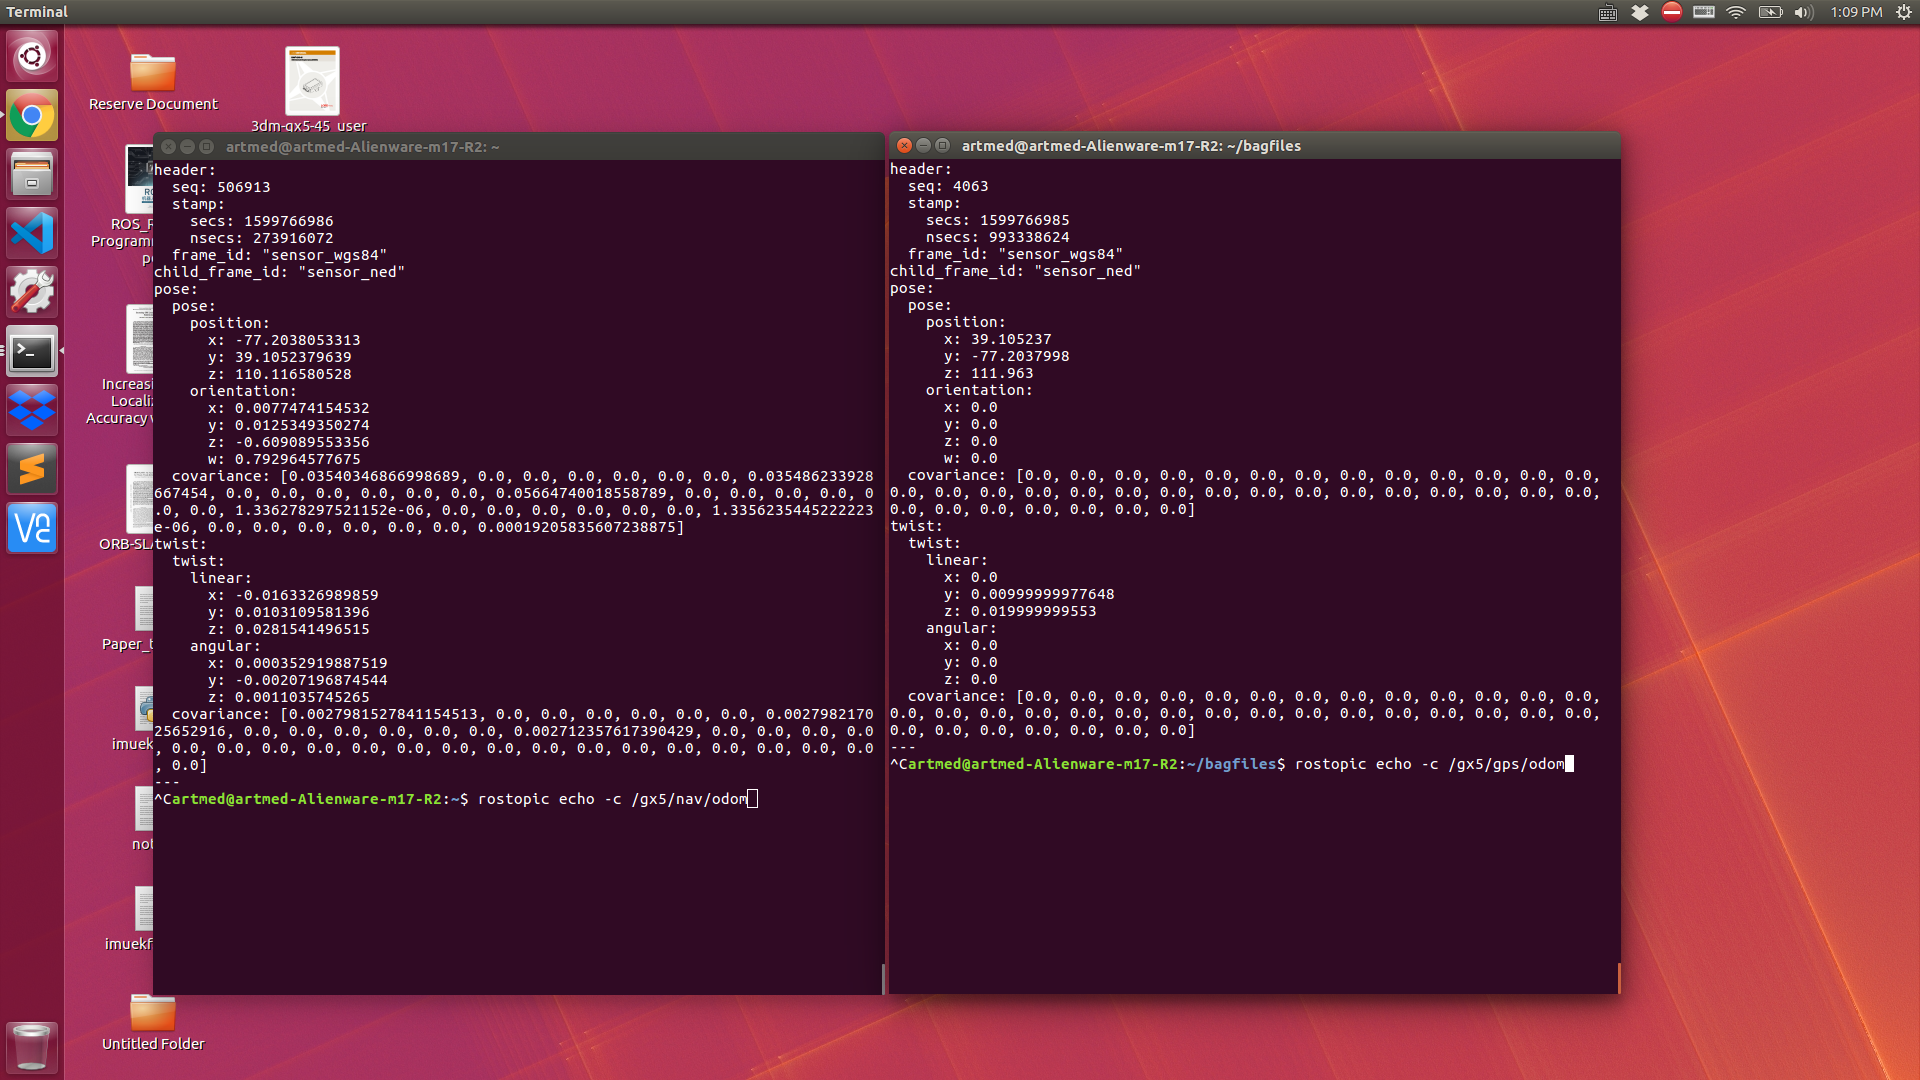Click the 1:09 PM clock menu
This screenshot has width=1920, height=1080.
pyautogui.click(x=1856, y=12)
